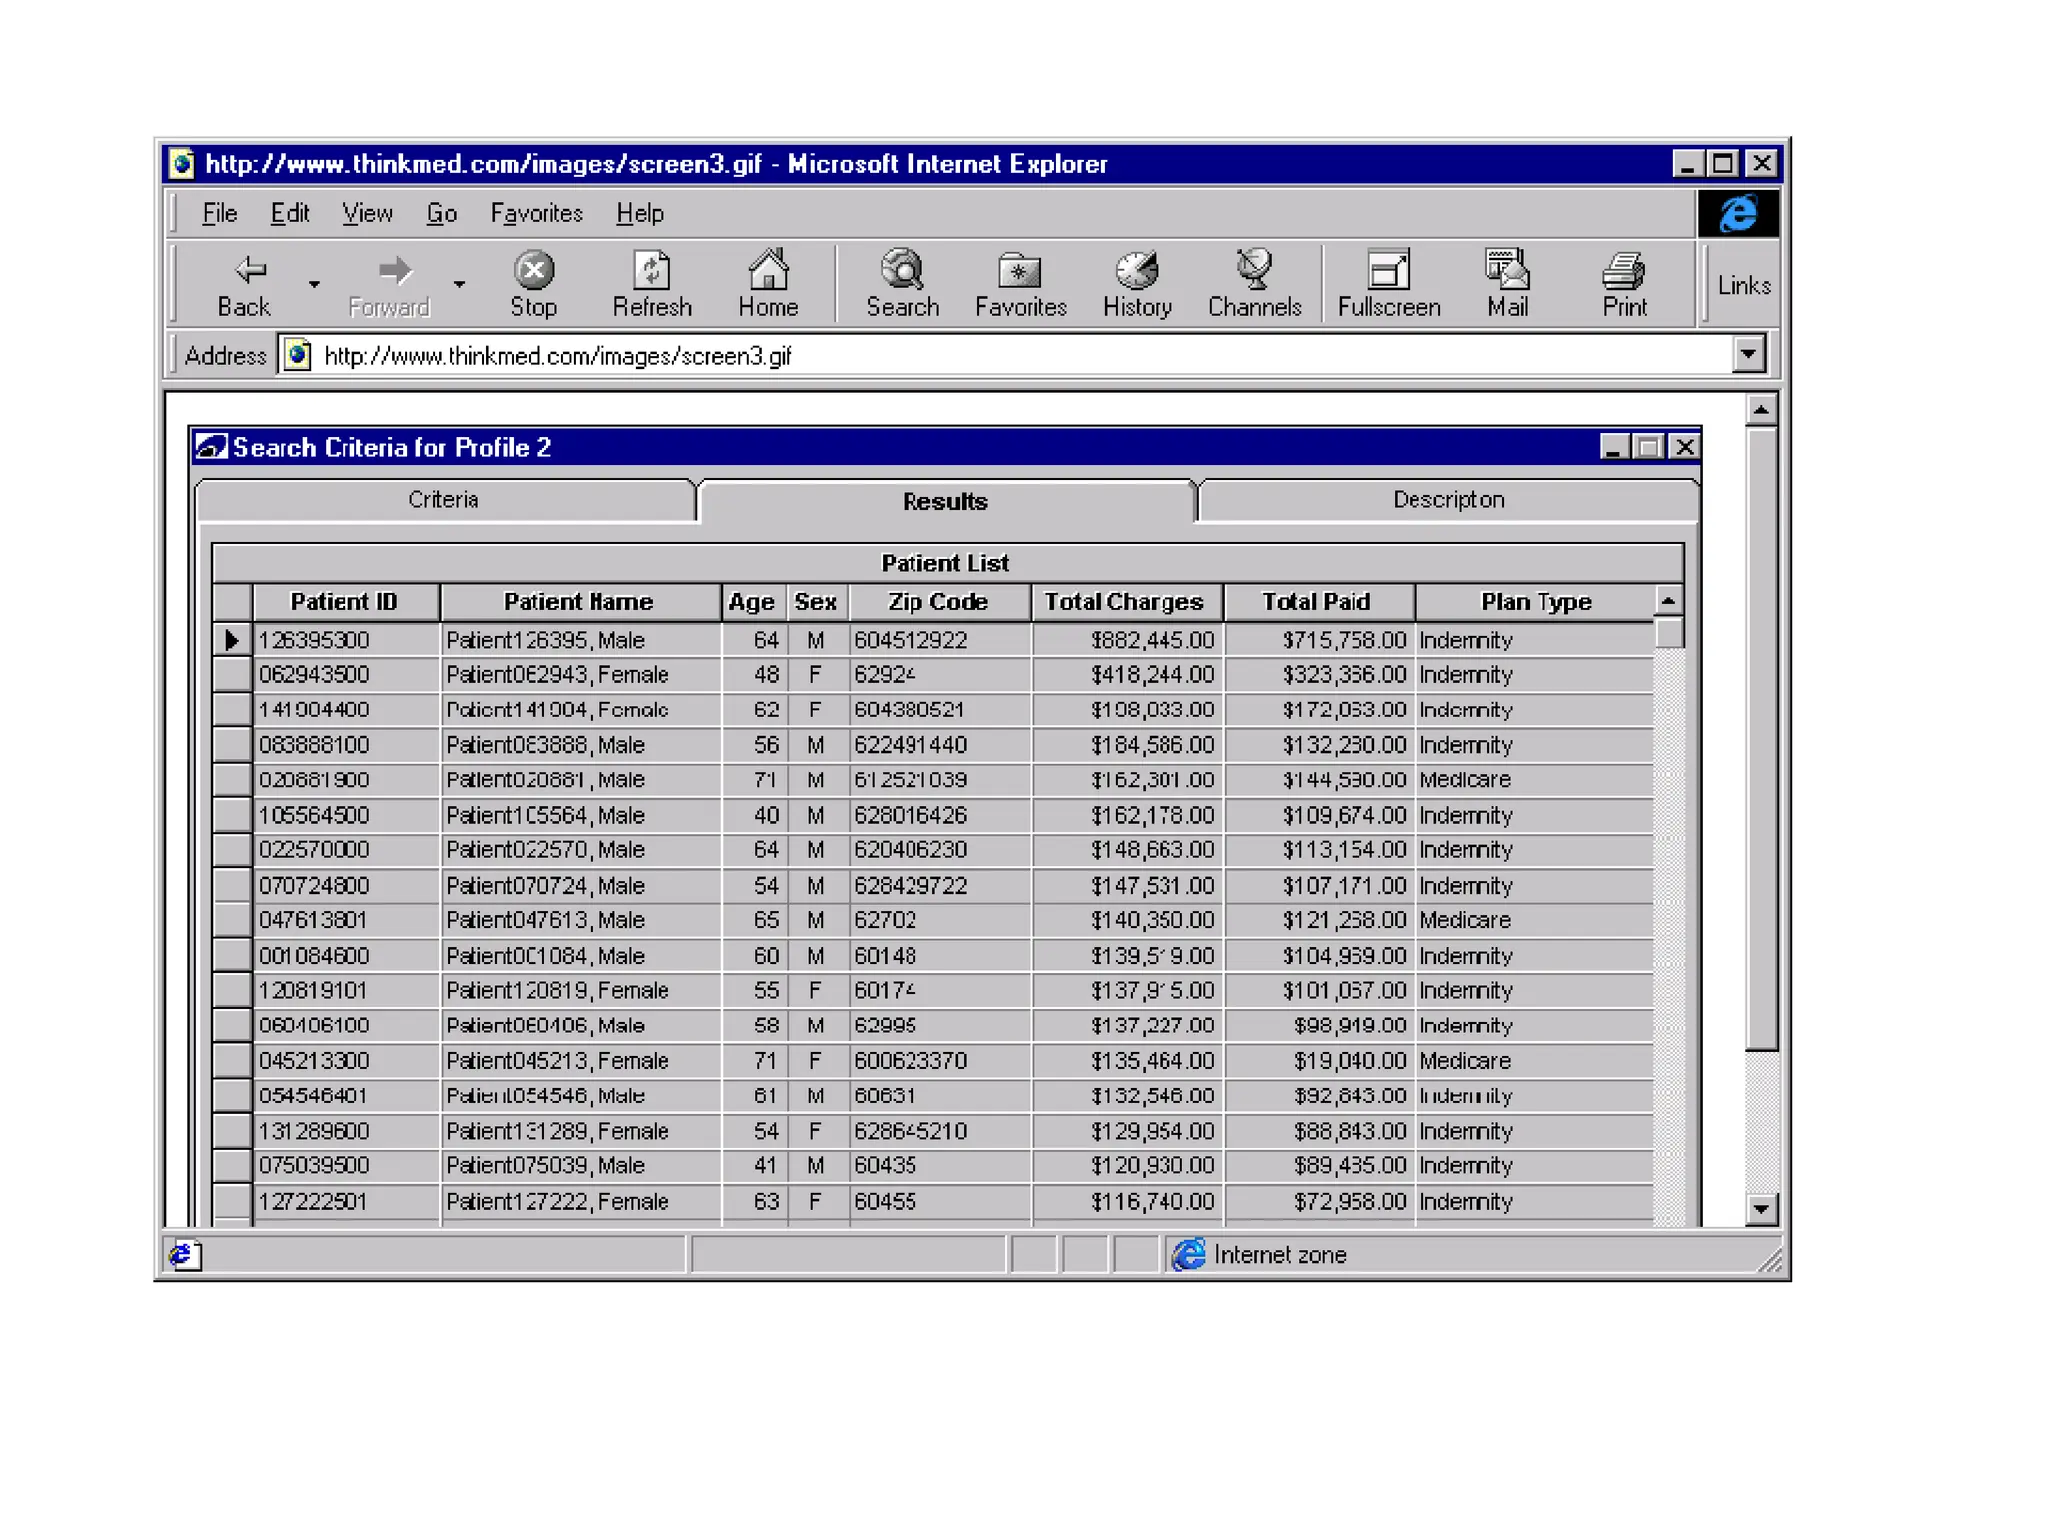Click the Back arrow toolbar icon
The image size is (2048, 1536).
coord(249,271)
